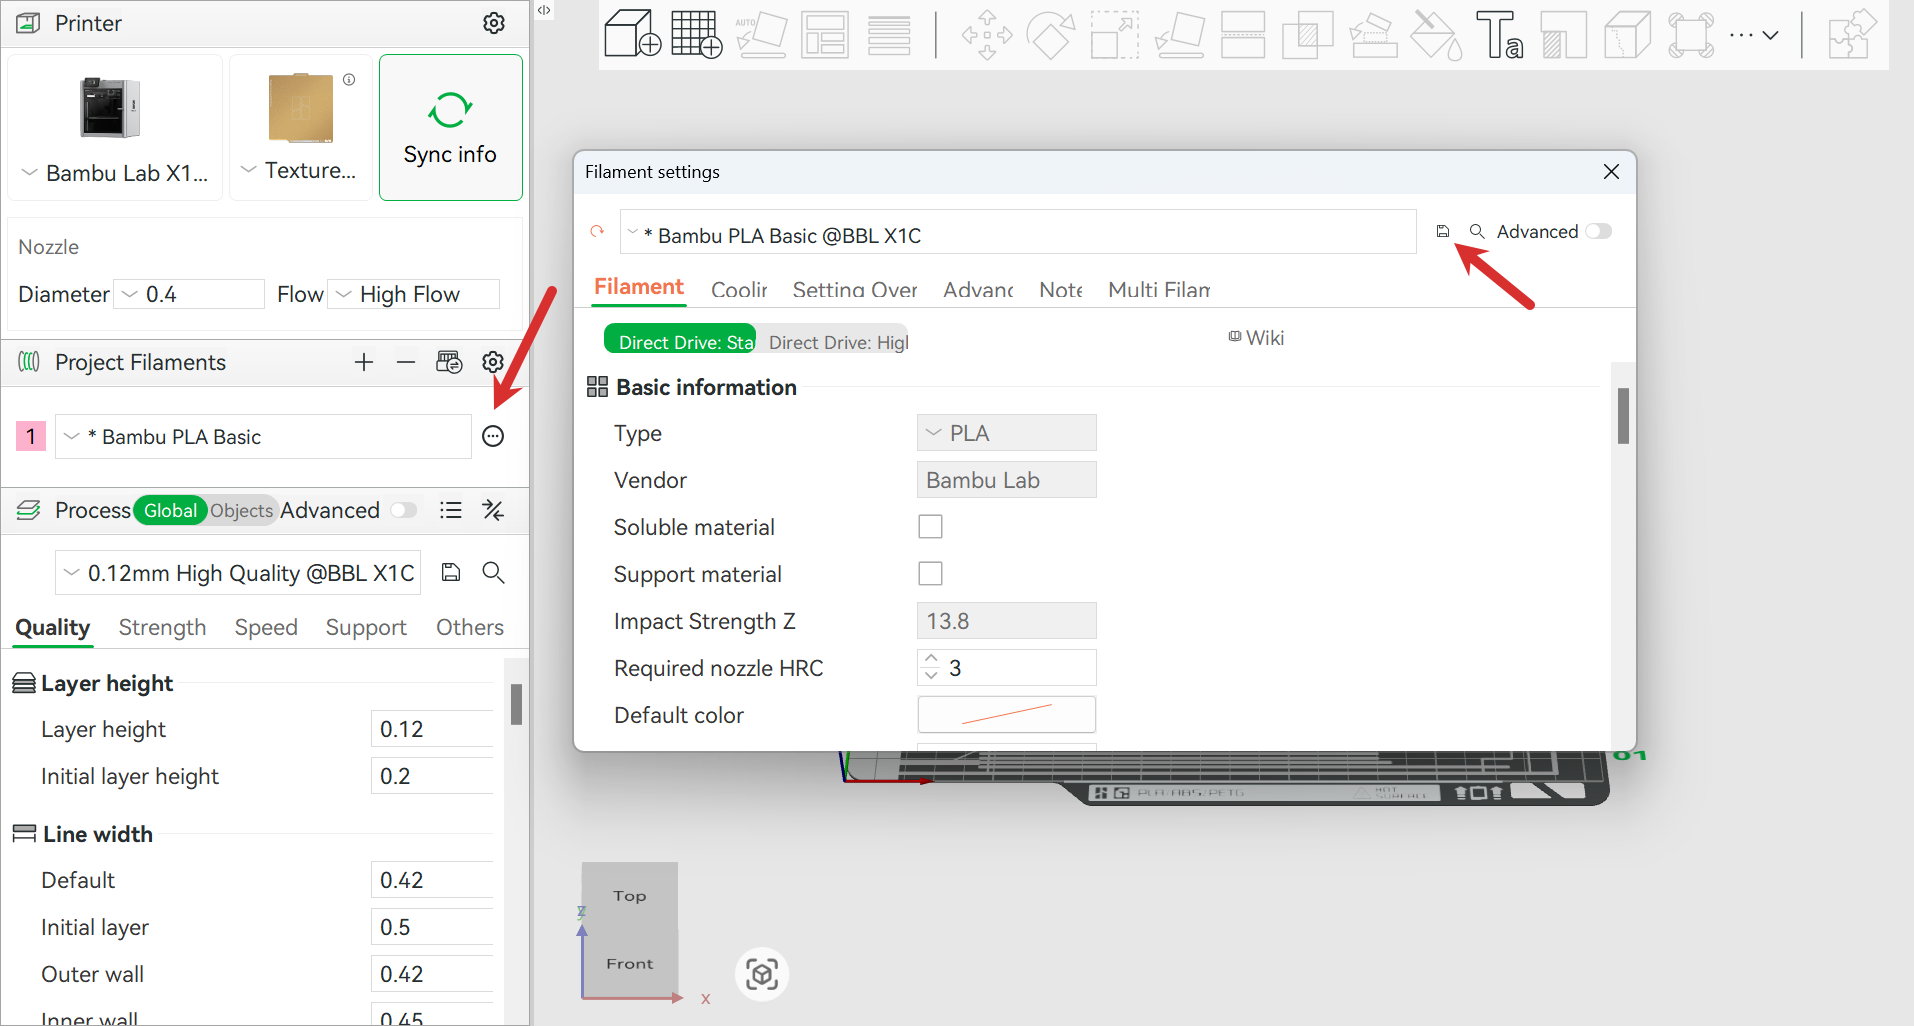Open the Bambu PLA Basic @BBL X1C preset dropdown
The width and height of the screenshot is (1914, 1026).
pyautogui.click(x=1018, y=232)
